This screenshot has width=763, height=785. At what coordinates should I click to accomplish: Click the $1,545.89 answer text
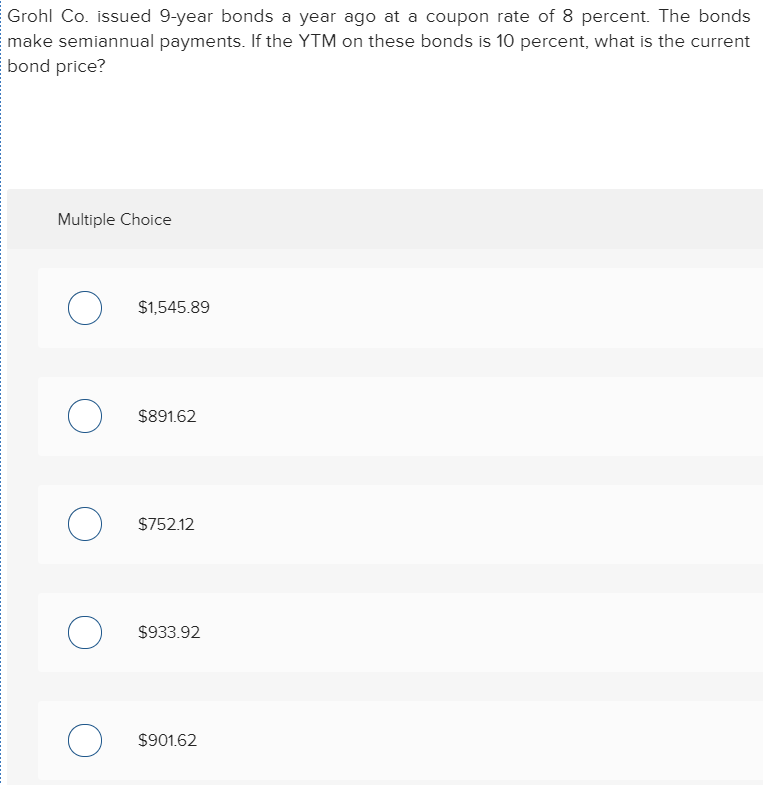click(173, 308)
